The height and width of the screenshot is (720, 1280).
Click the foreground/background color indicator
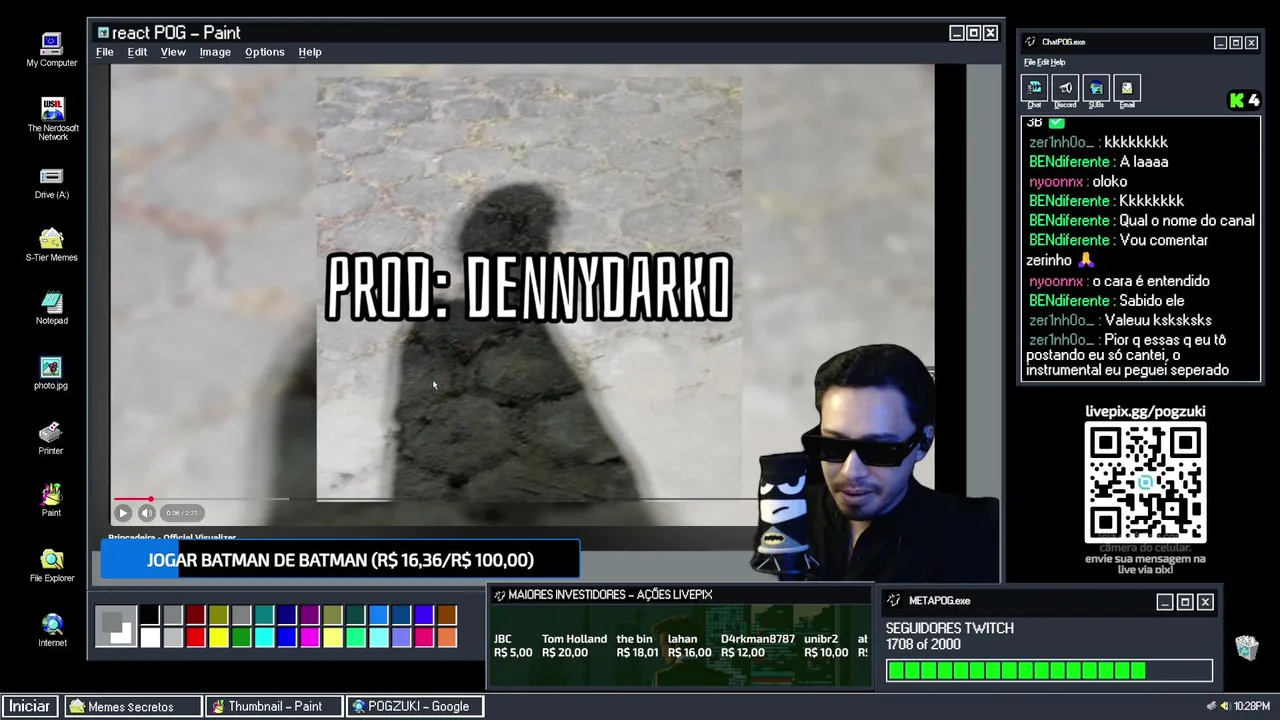tap(116, 627)
